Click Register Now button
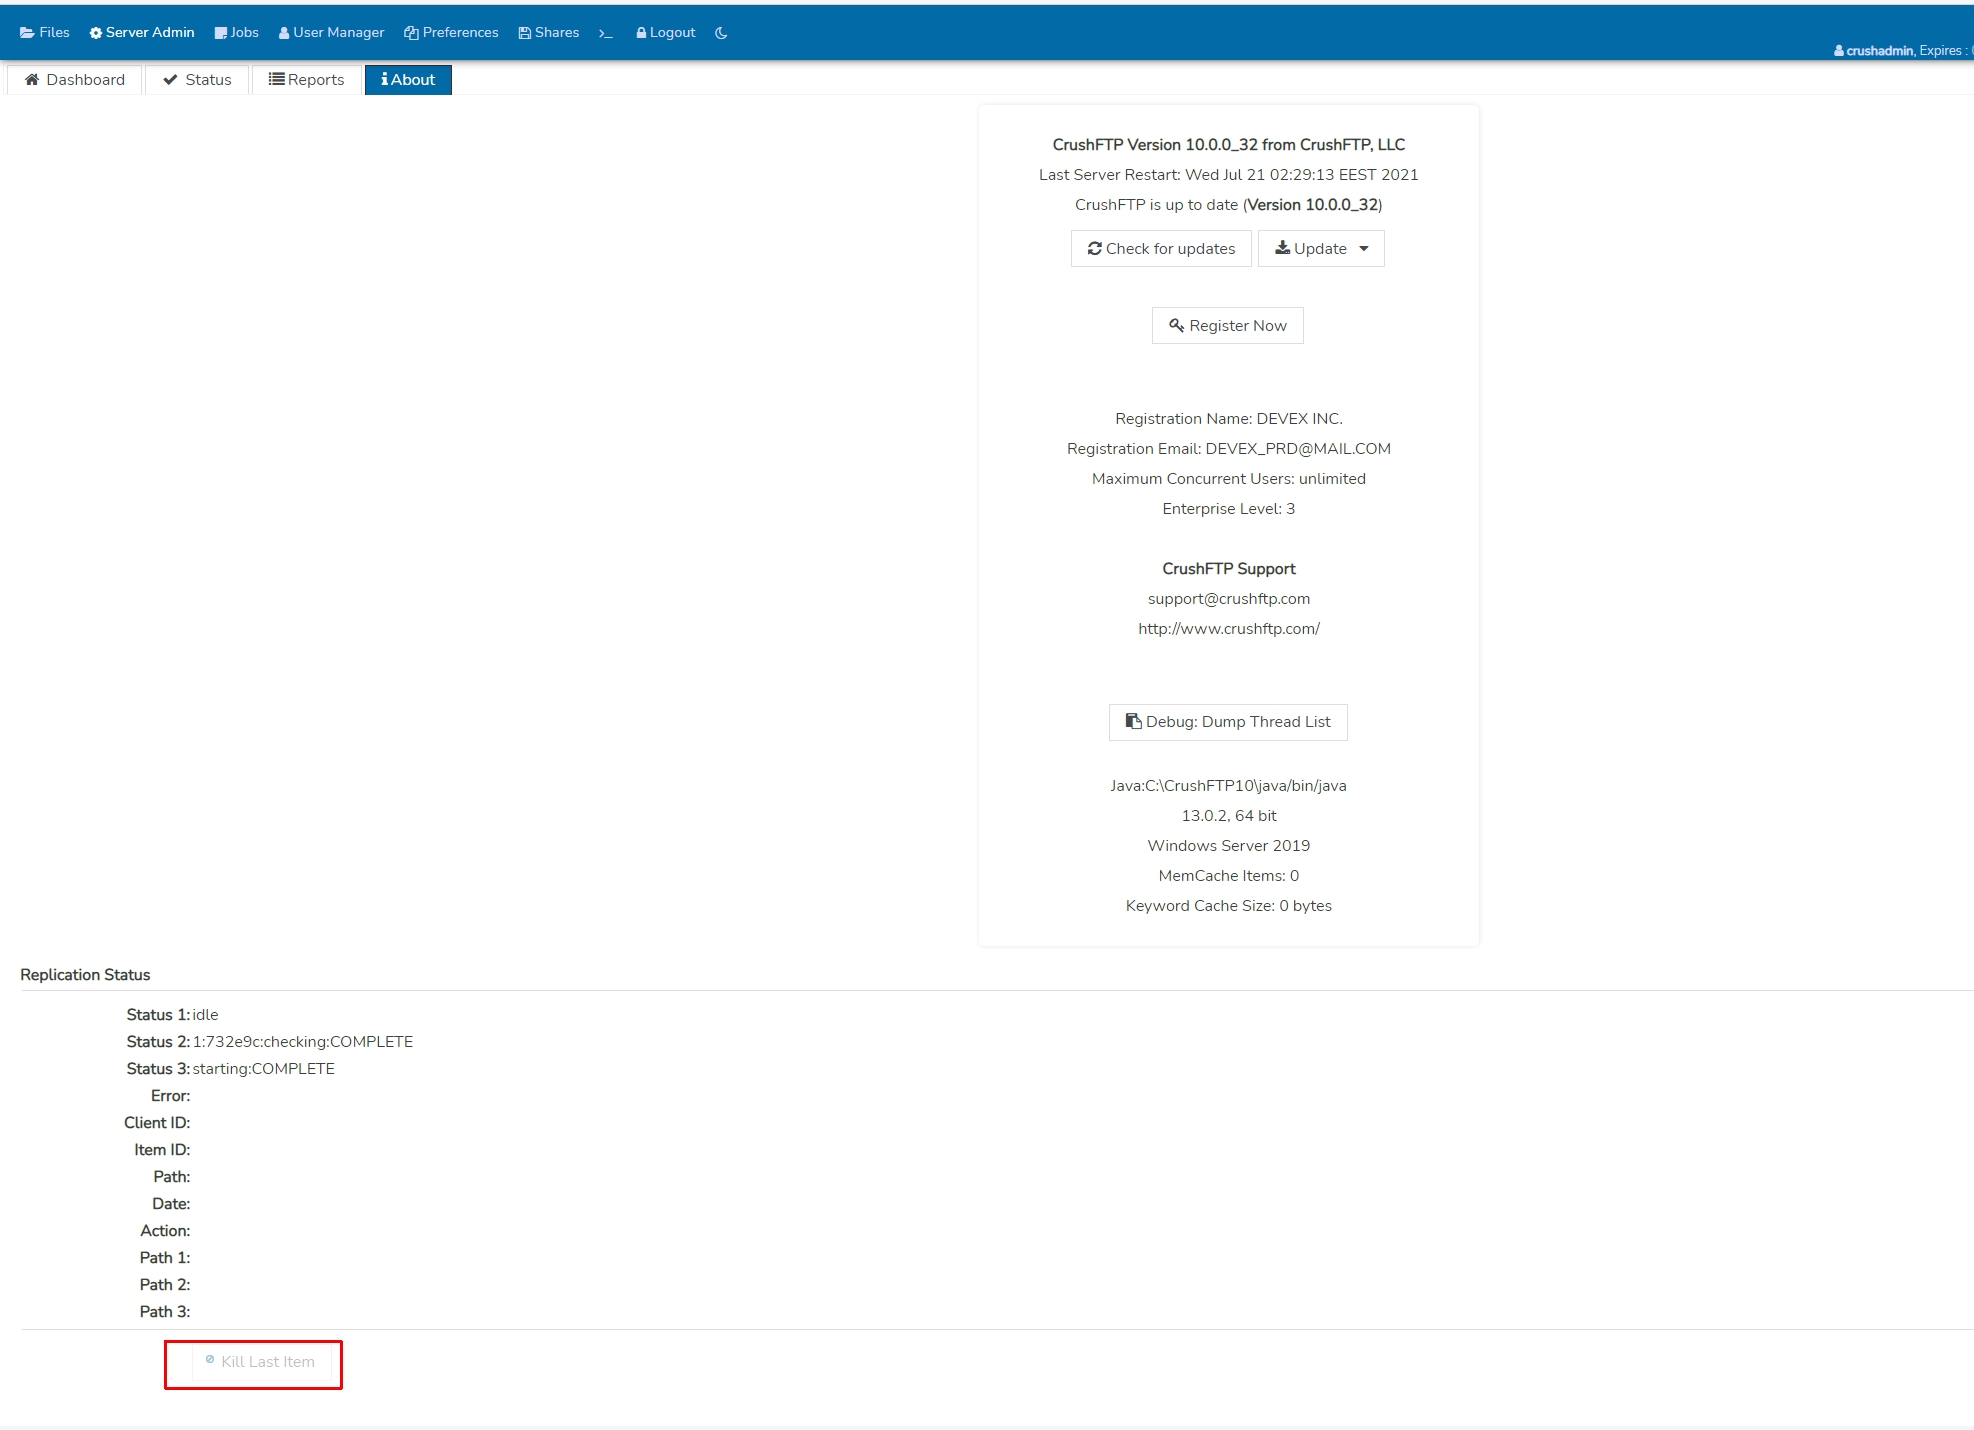 click(x=1228, y=326)
